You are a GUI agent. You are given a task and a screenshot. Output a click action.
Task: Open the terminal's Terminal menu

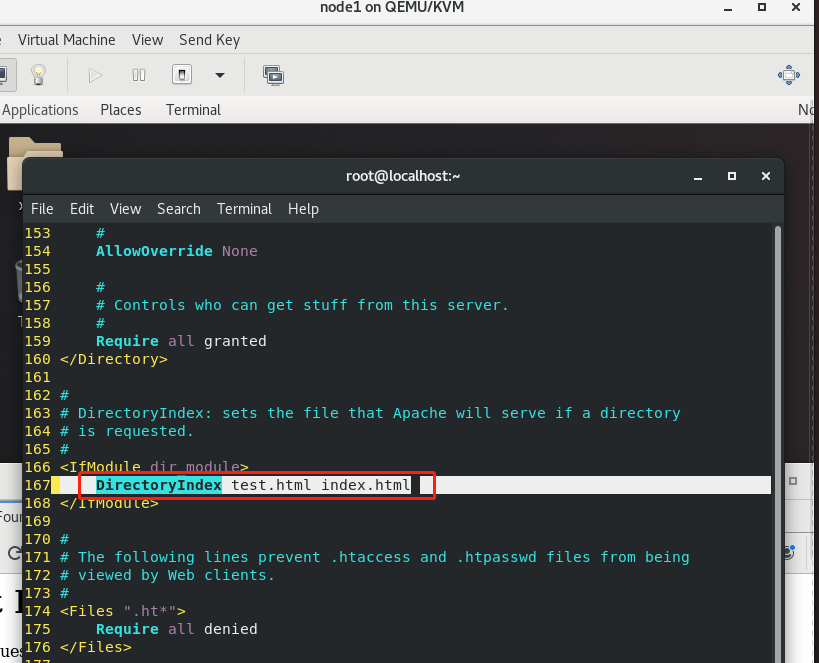244,209
